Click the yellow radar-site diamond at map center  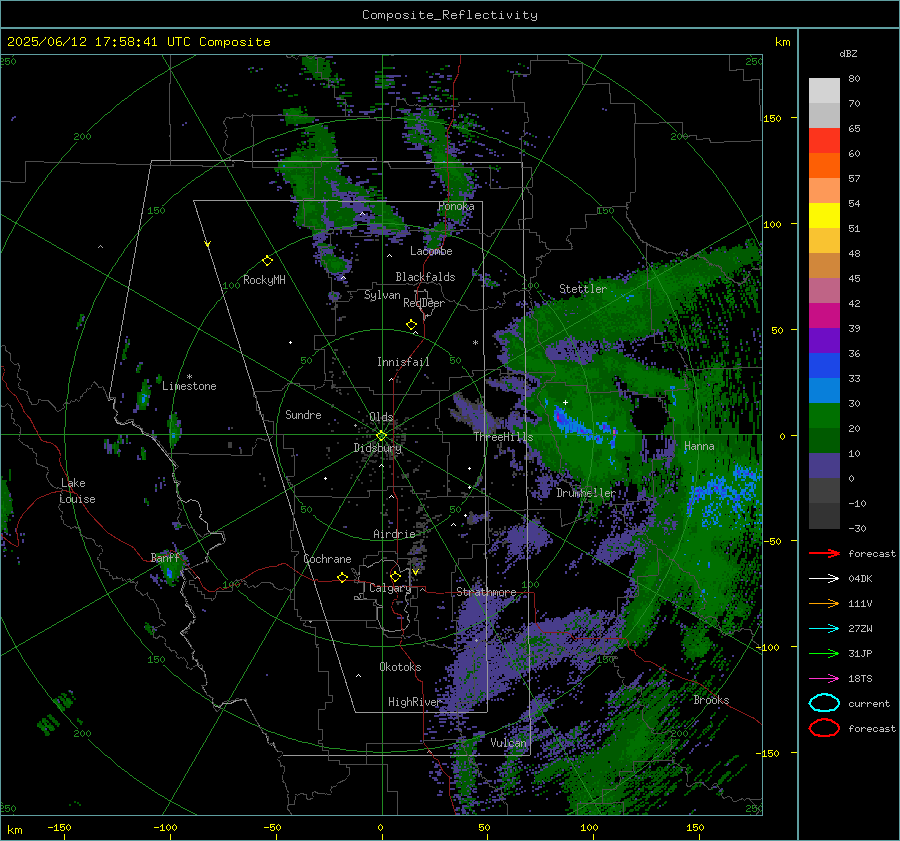pyautogui.click(x=381, y=436)
